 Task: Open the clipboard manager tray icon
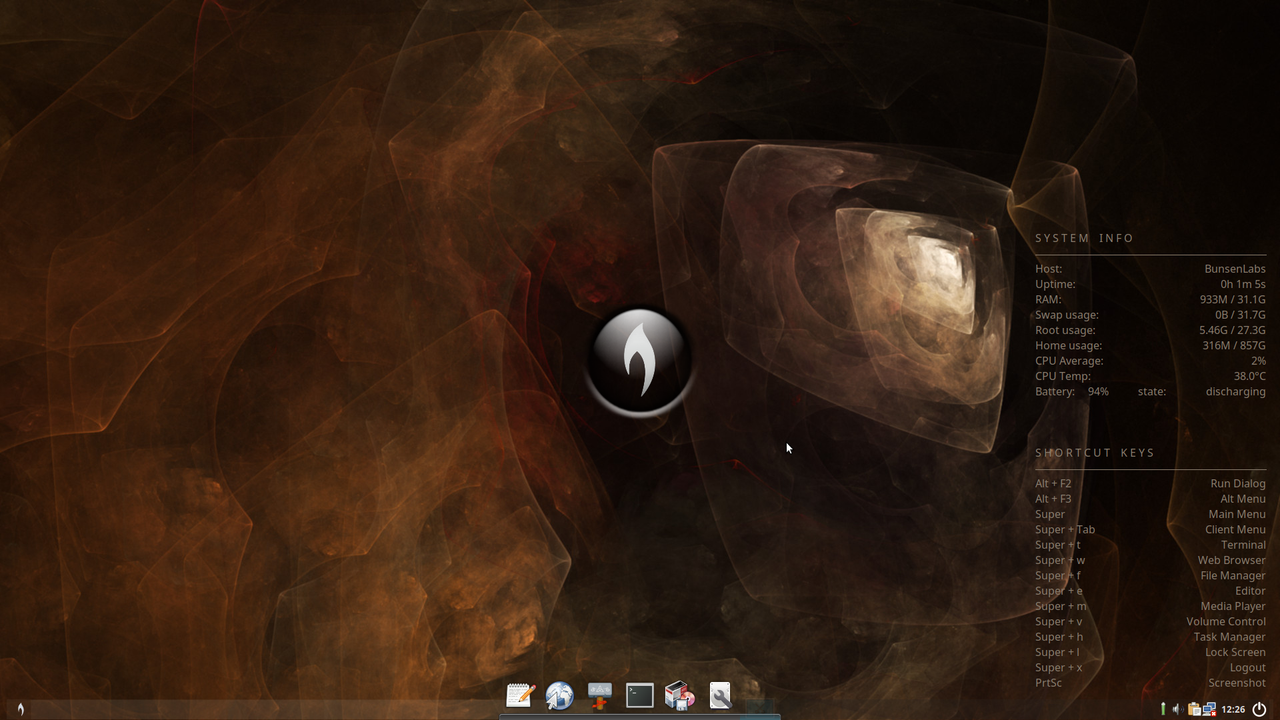pos(1194,709)
